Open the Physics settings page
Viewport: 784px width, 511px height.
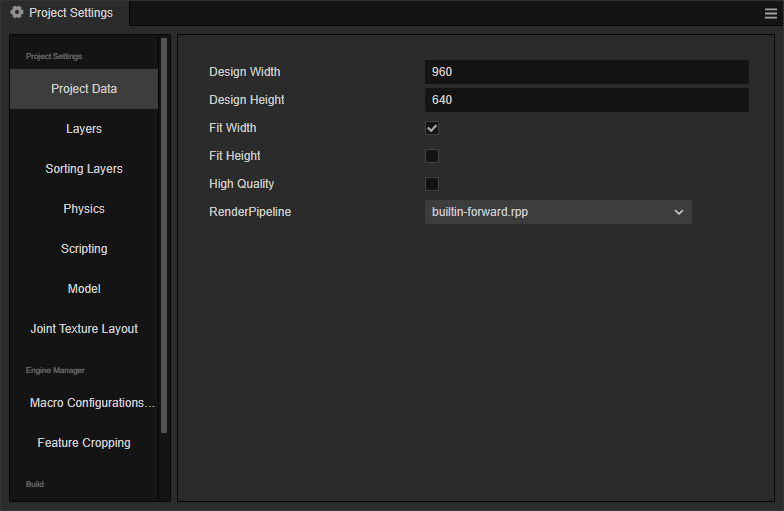[x=84, y=209]
